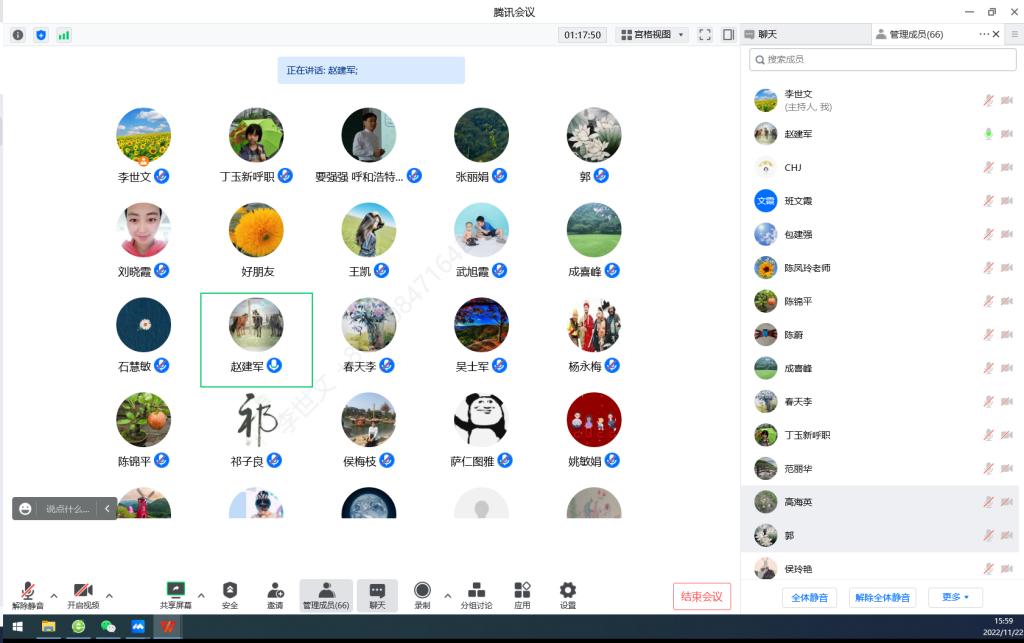1024x643 pixels.
Task: Click the 结束会议 button
Action: pyautogui.click(x=701, y=596)
